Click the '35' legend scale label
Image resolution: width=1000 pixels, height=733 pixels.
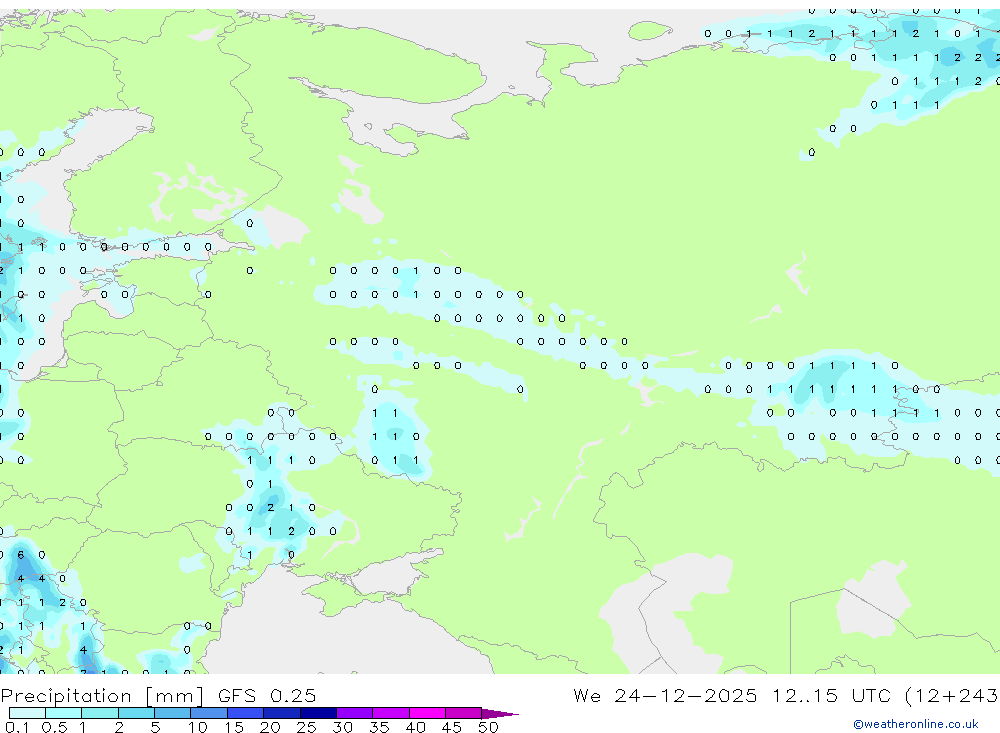coord(379,727)
